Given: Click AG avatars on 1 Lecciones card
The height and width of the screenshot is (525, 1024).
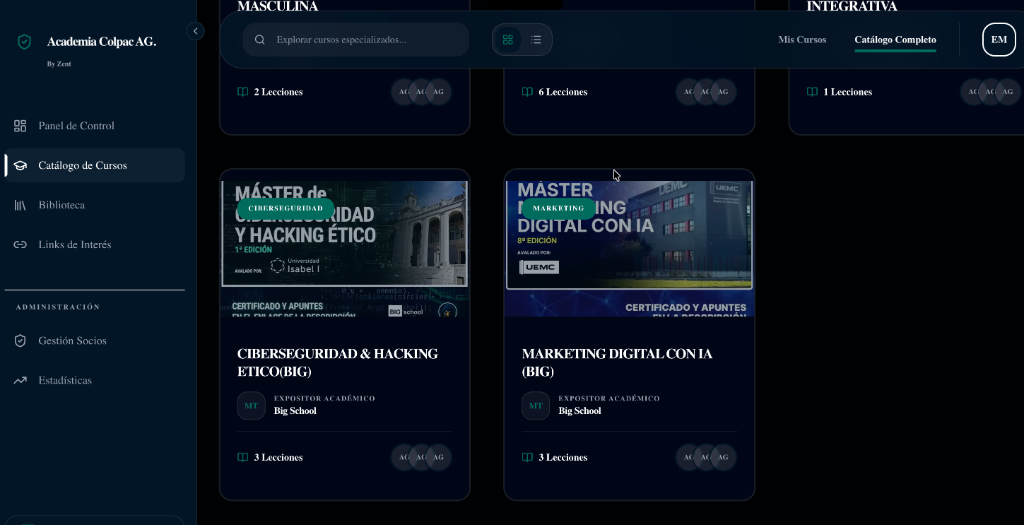Looking at the screenshot, I should [x=991, y=91].
